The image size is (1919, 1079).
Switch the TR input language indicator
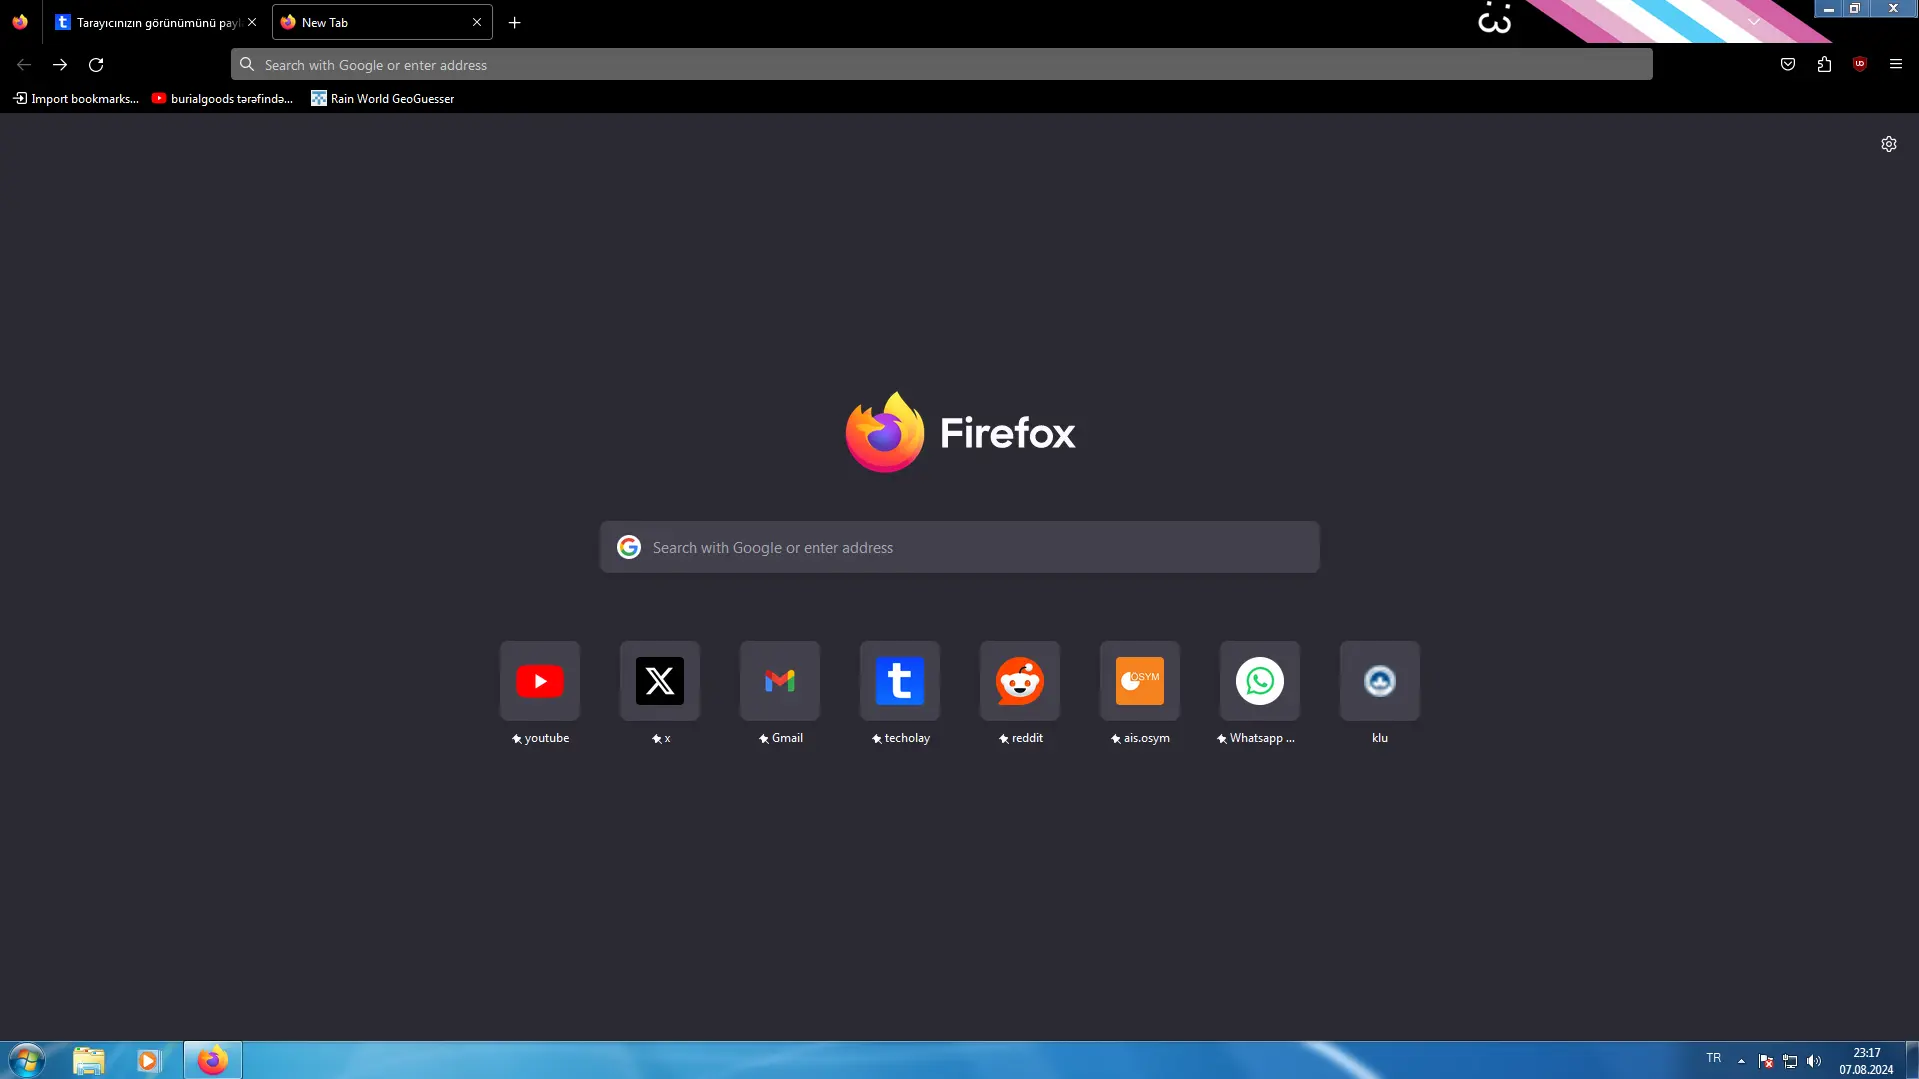[x=1713, y=1058]
